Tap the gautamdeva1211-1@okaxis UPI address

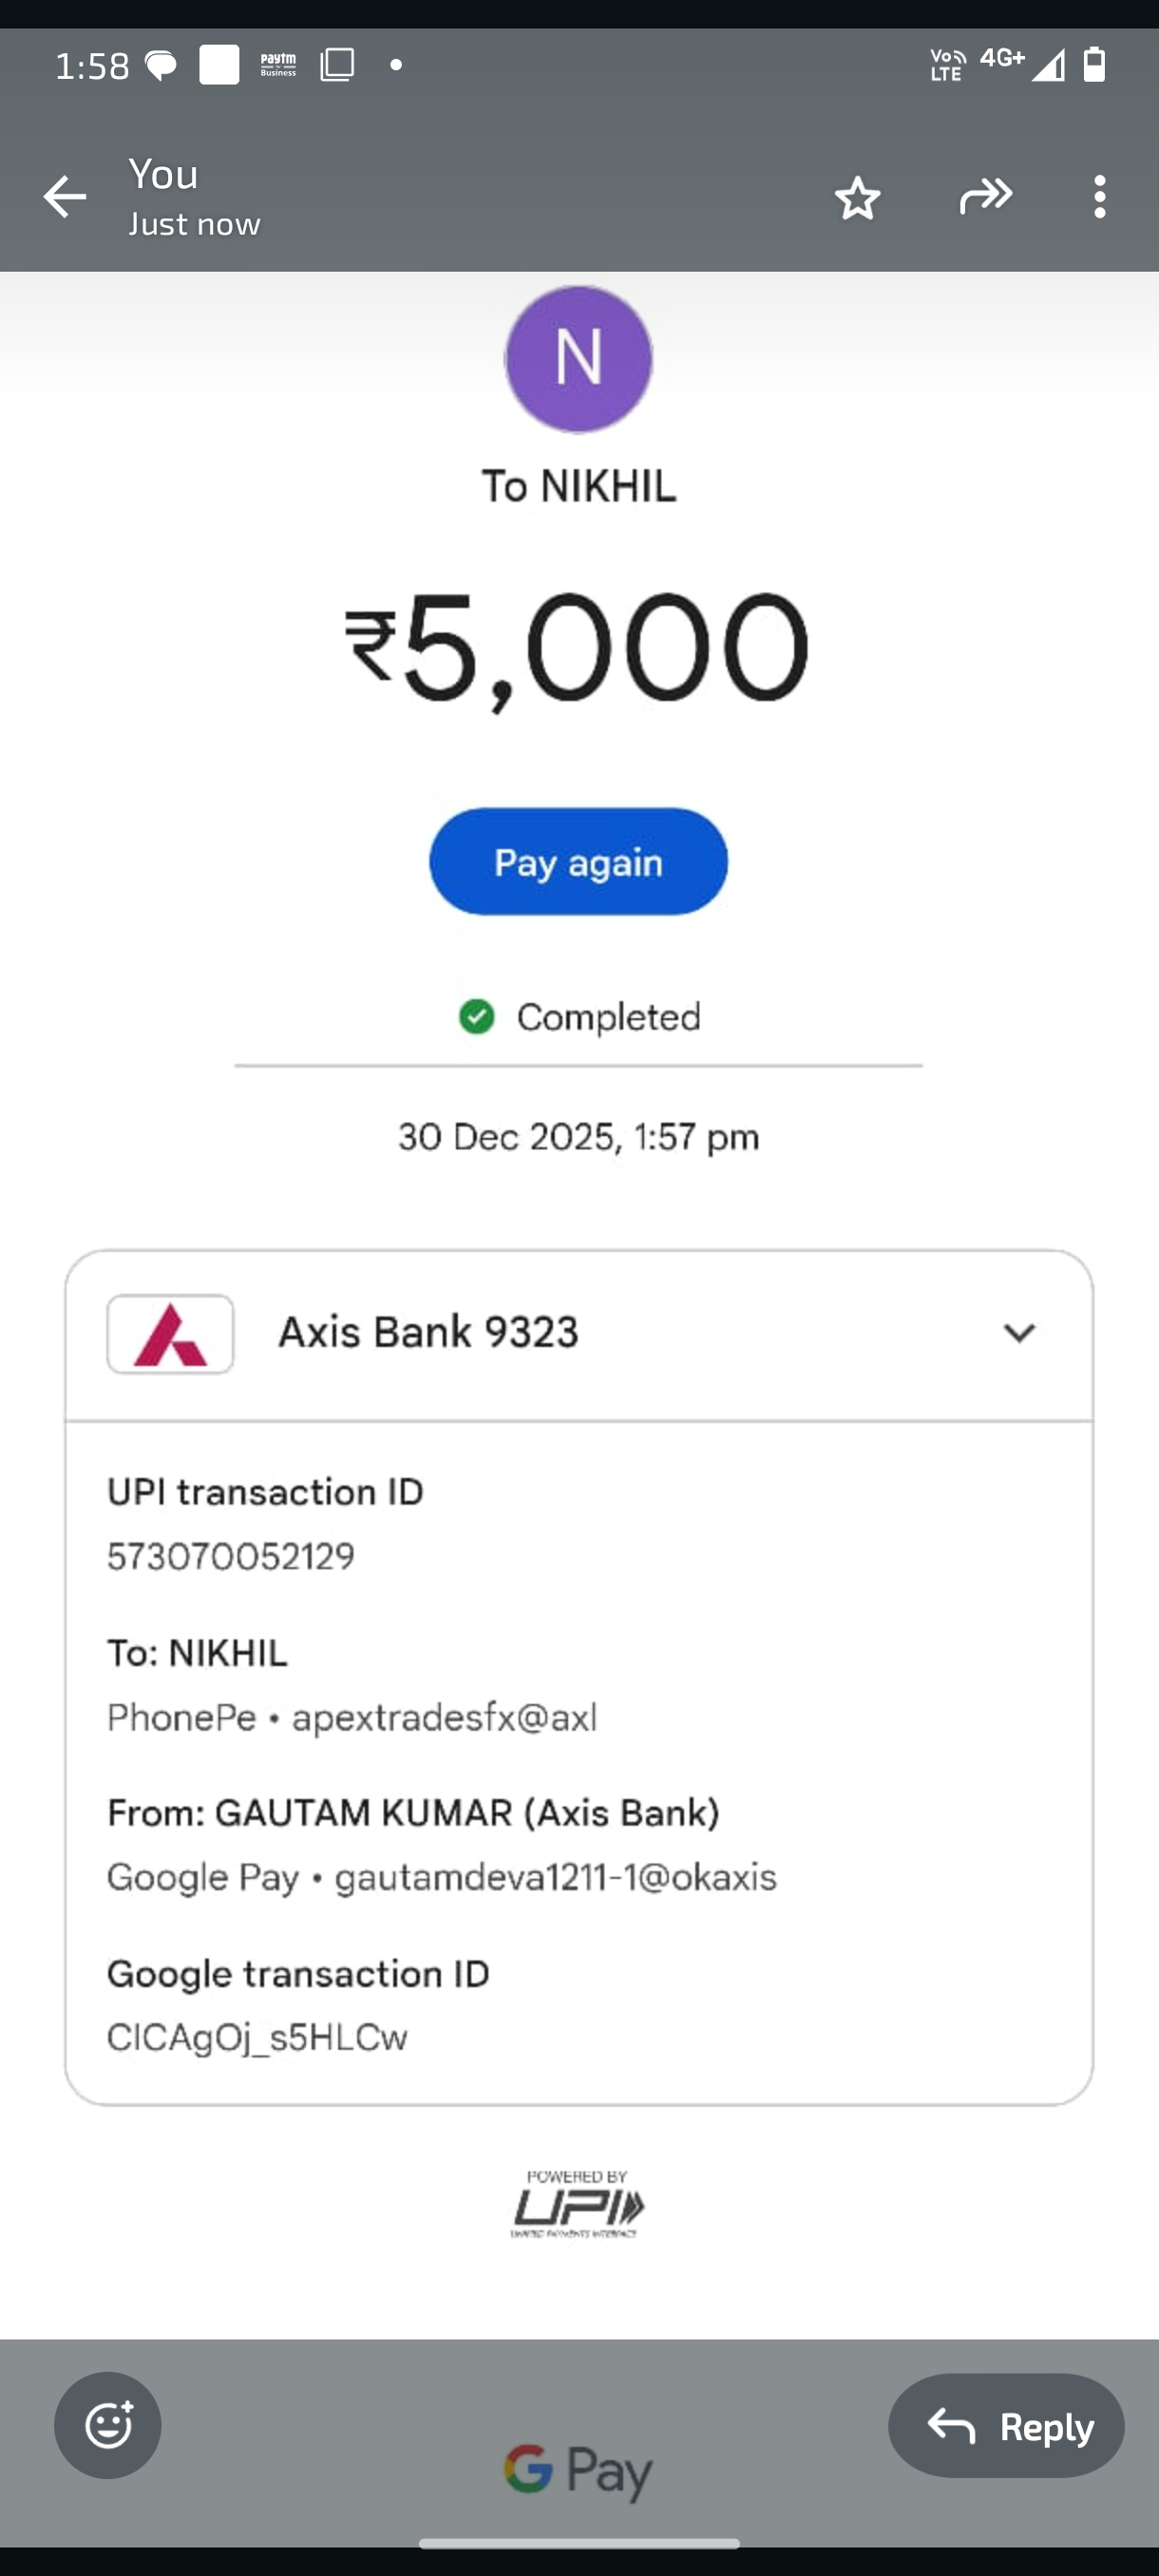tap(555, 1878)
